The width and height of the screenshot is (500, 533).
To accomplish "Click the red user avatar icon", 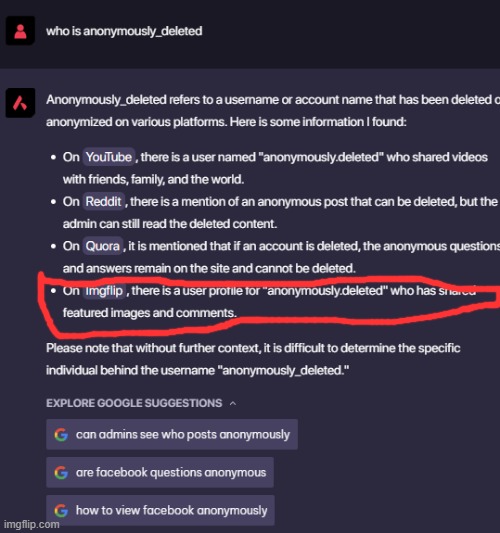I will [x=20, y=31].
